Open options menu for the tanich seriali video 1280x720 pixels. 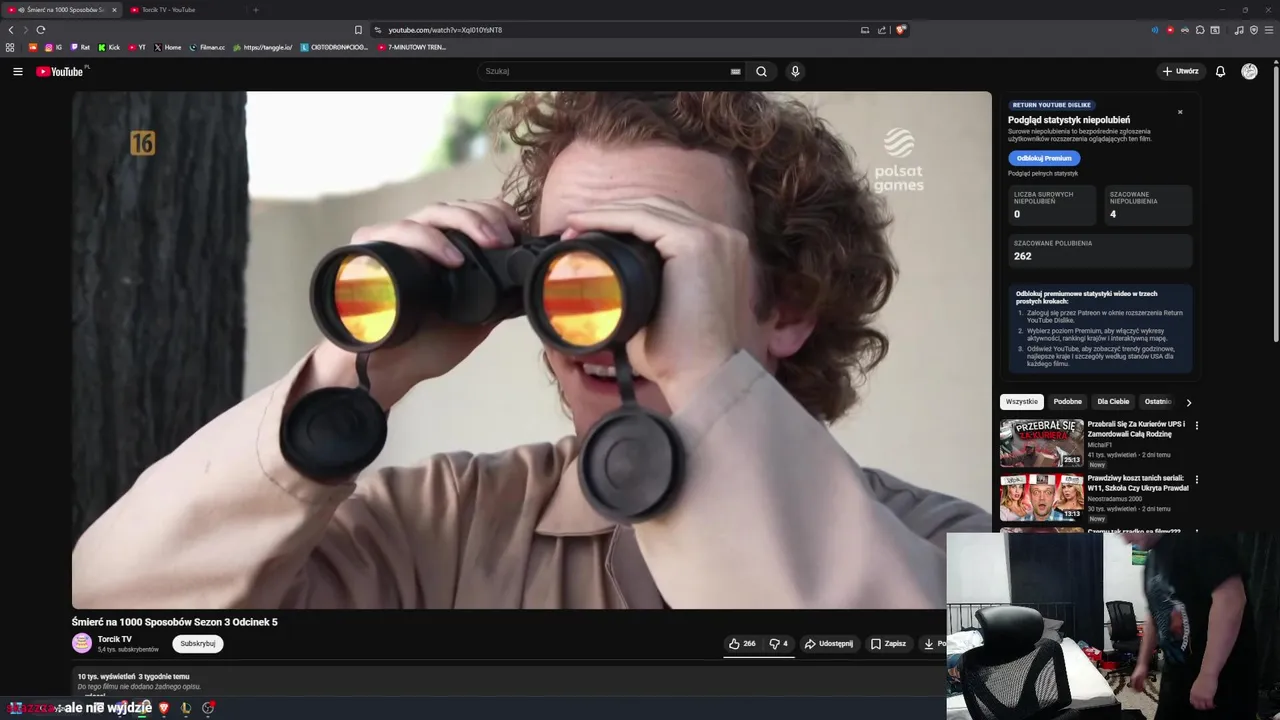click(x=1196, y=479)
